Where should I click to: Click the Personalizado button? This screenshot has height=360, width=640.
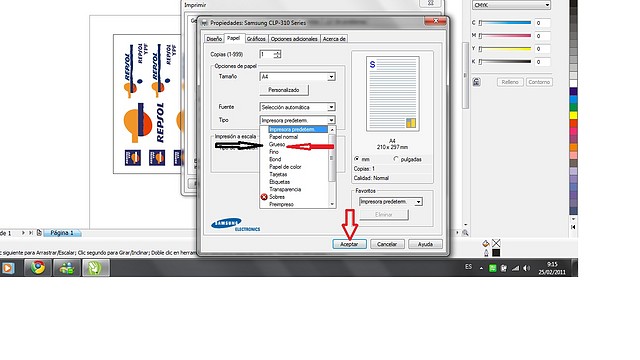(284, 90)
